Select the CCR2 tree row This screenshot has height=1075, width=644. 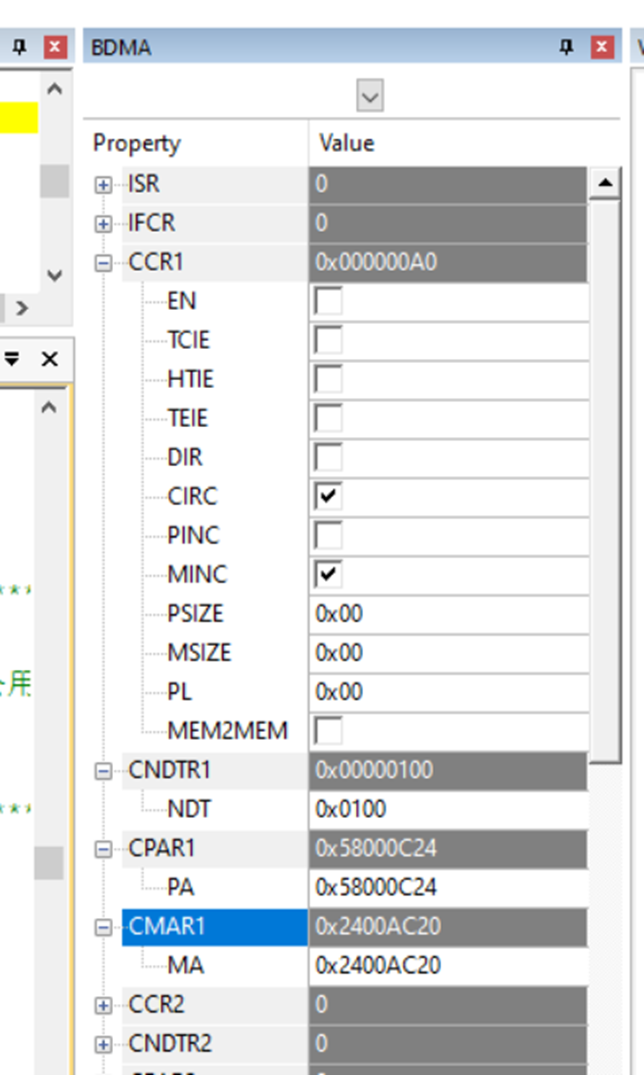coord(215,1004)
